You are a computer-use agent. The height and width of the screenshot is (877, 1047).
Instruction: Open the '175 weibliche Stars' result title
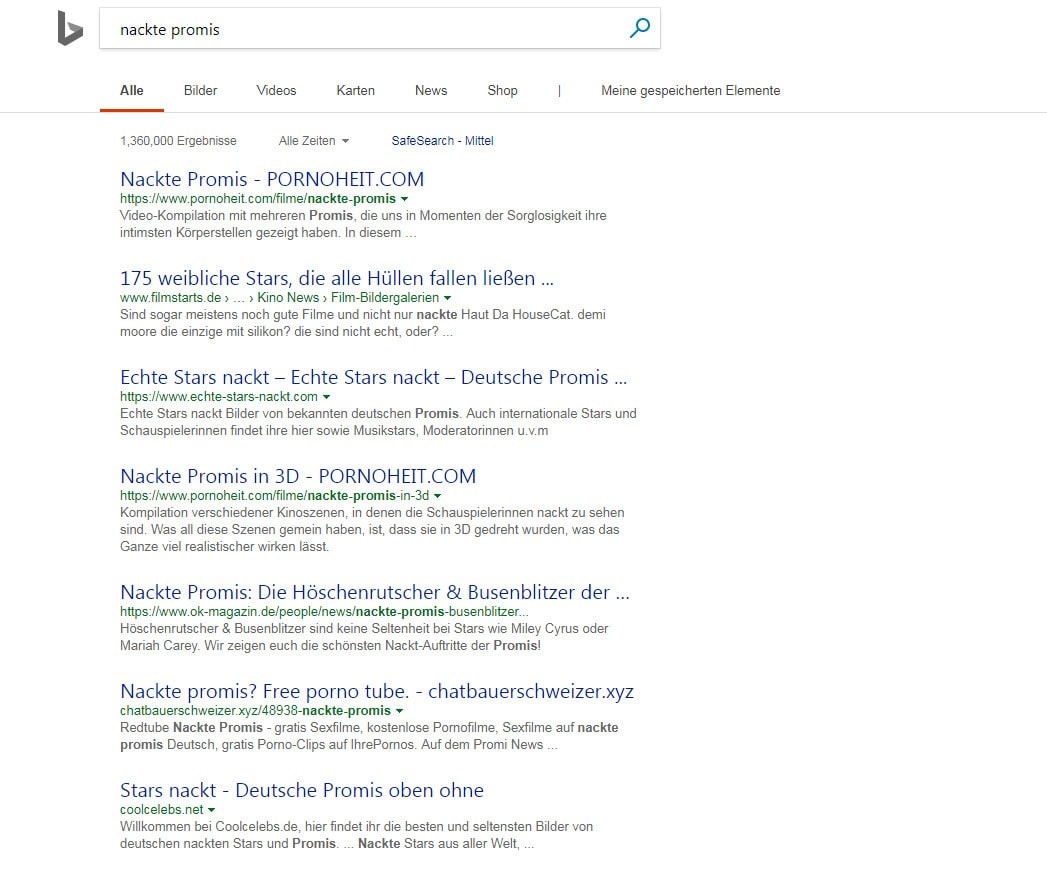(x=337, y=278)
